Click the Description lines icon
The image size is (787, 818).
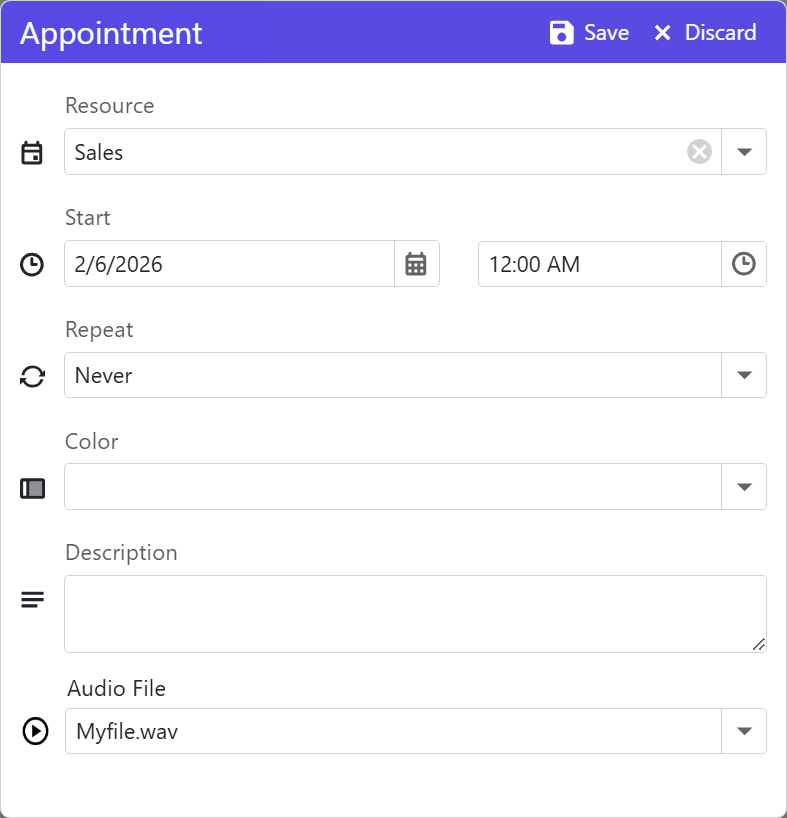[x=33, y=600]
